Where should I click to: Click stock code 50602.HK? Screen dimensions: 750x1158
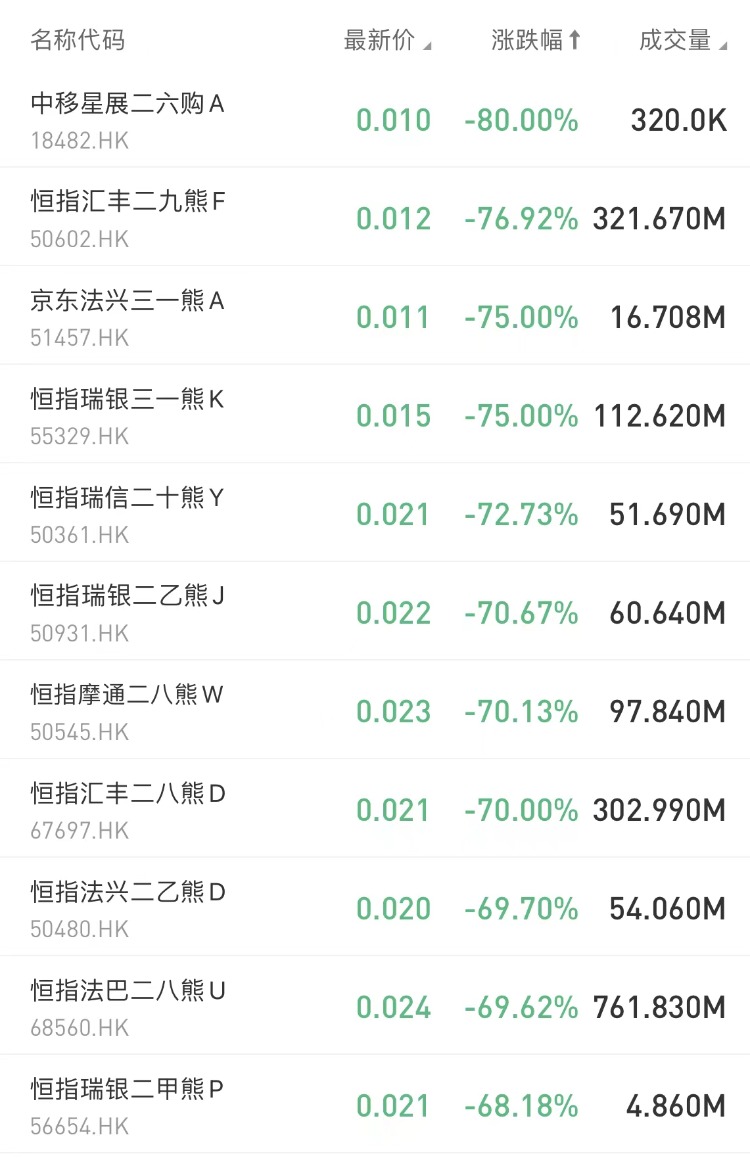tap(79, 239)
